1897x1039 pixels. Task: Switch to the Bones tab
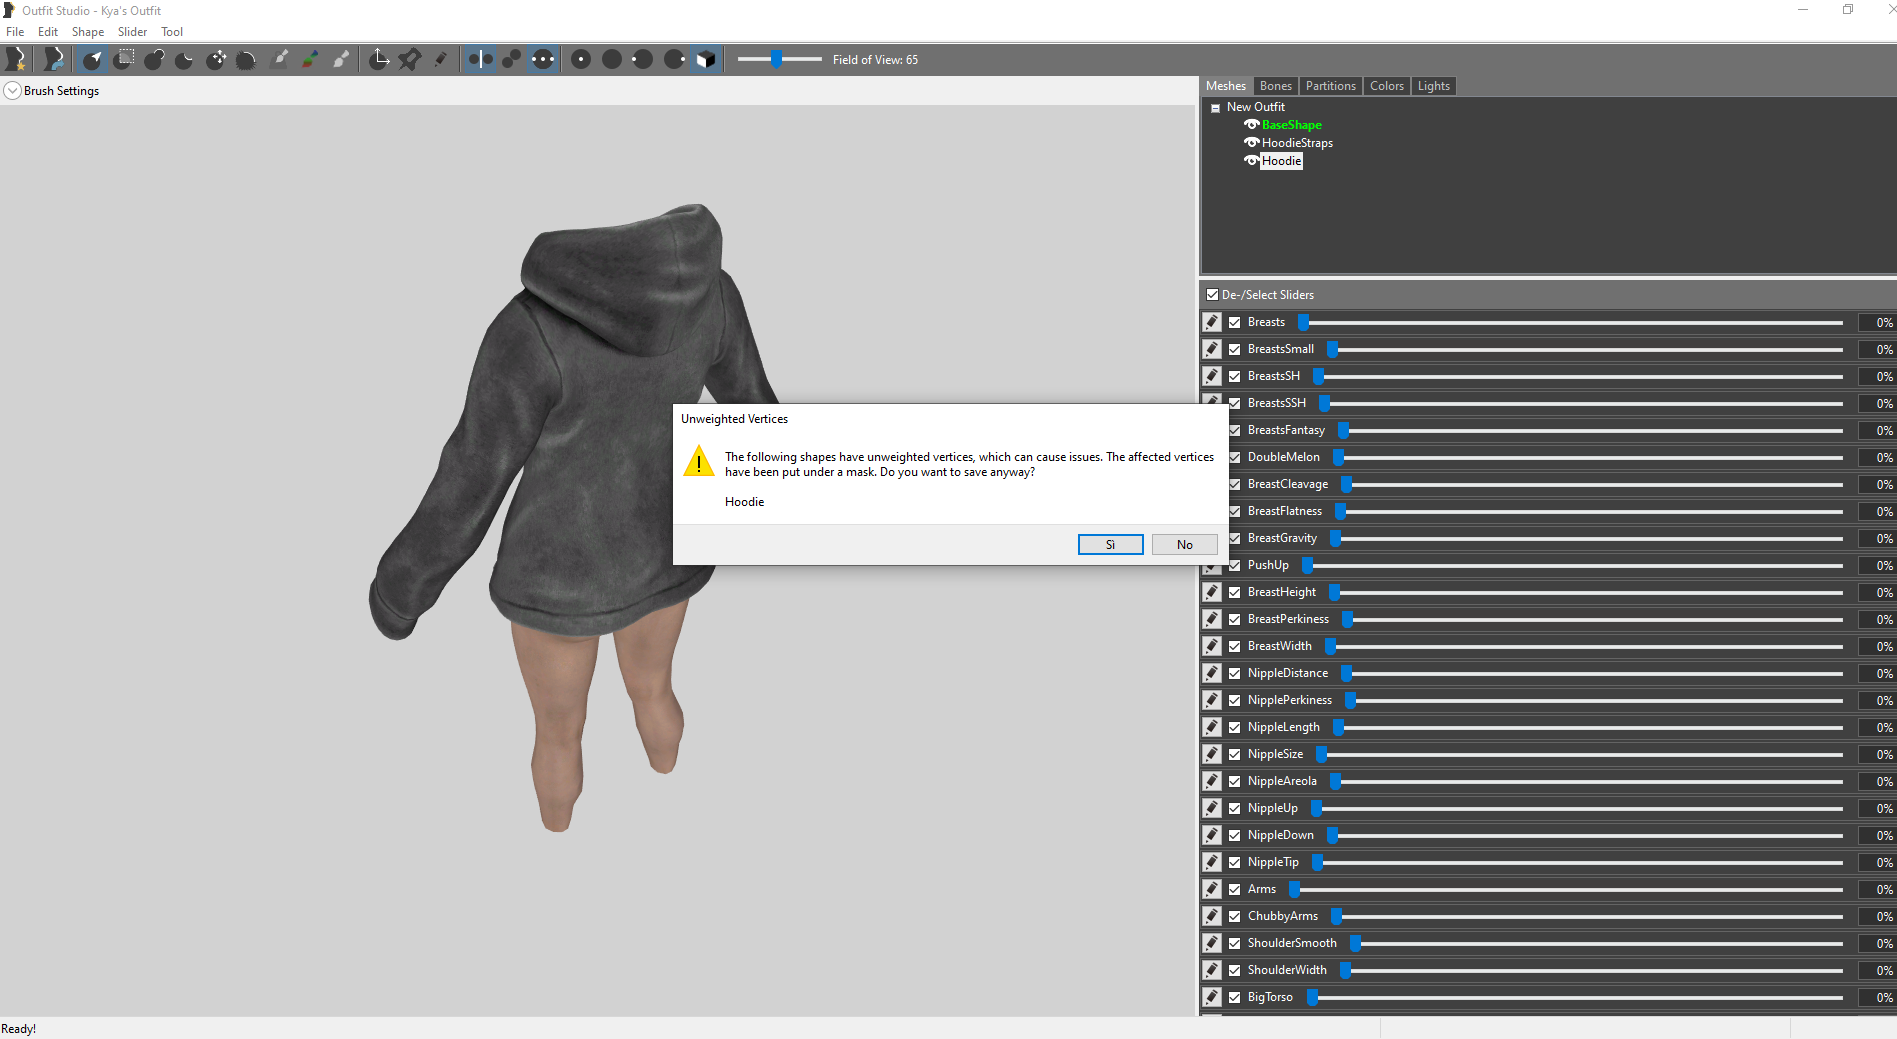(x=1275, y=86)
